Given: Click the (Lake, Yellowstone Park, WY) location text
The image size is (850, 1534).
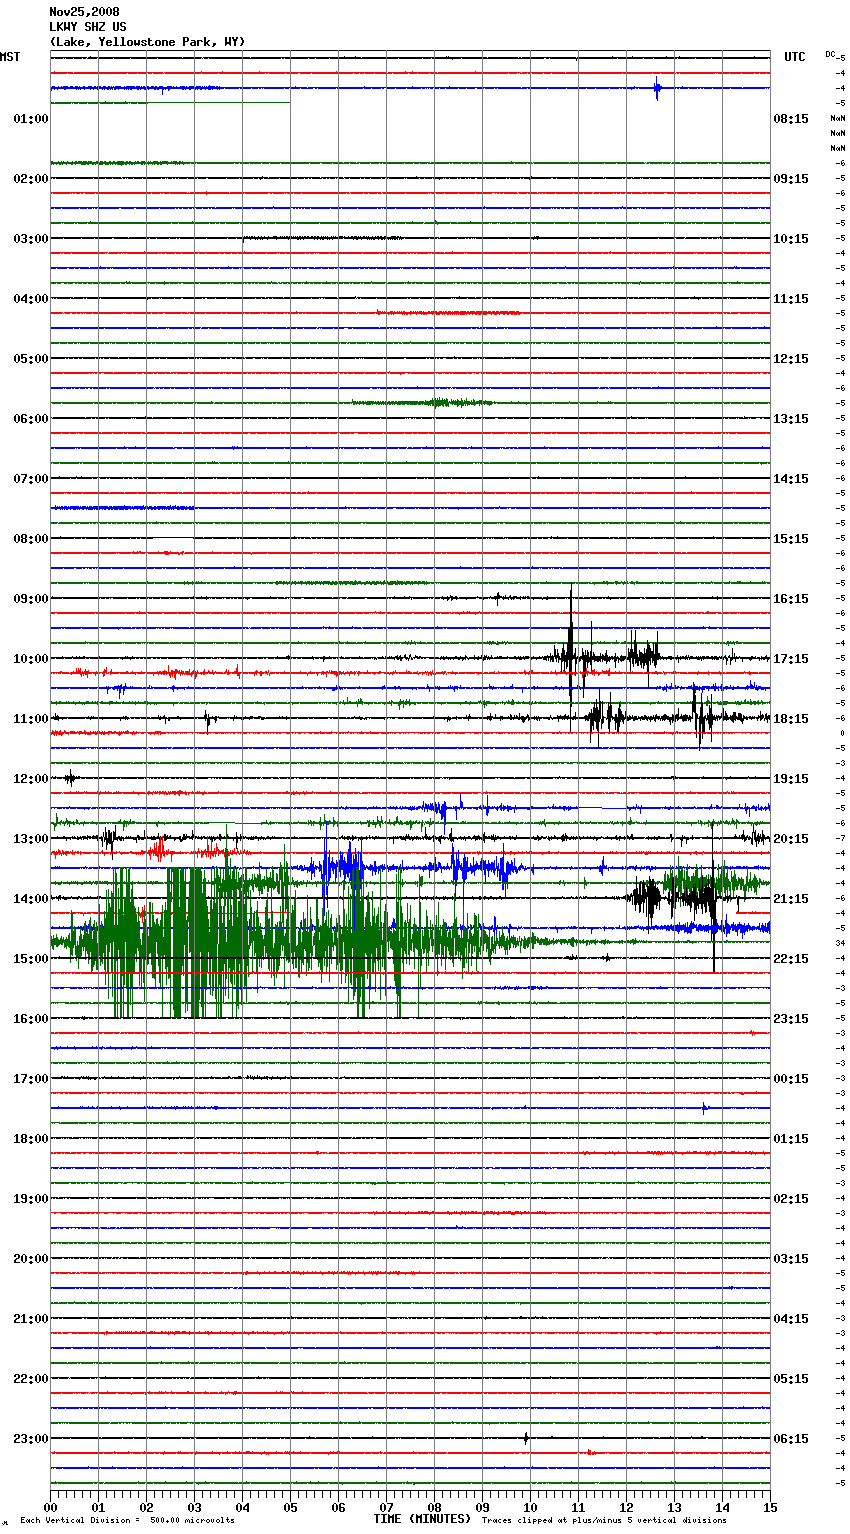Looking at the screenshot, I should pos(147,42).
